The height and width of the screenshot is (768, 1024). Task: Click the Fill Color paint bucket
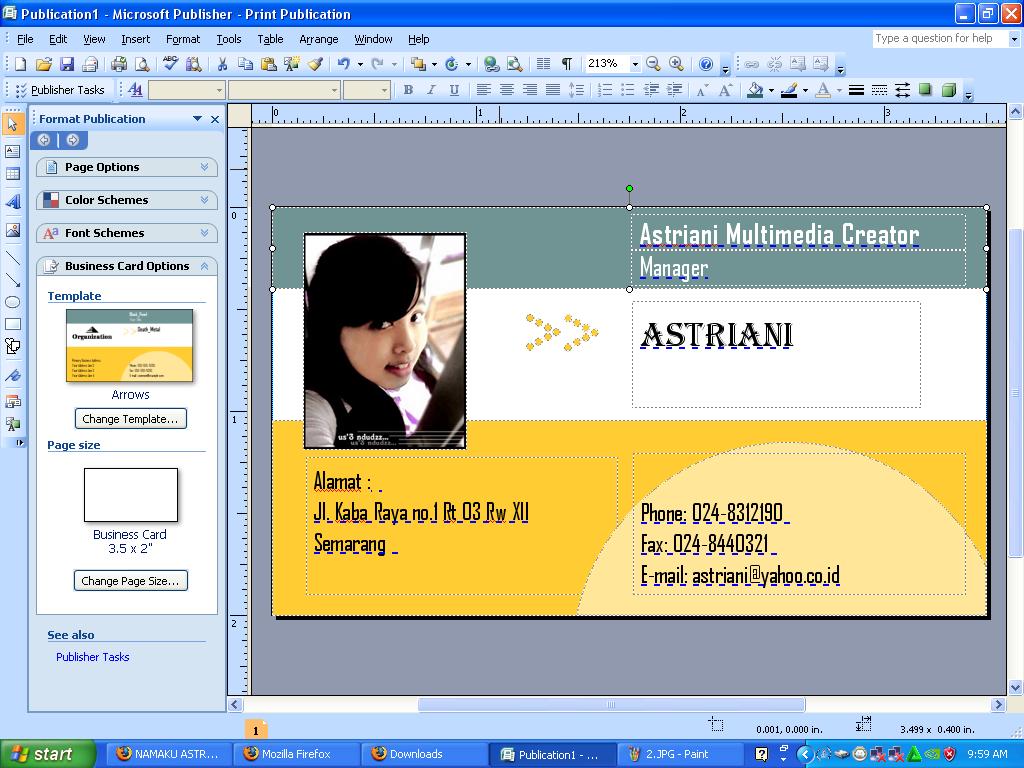click(x=756, y=90)
